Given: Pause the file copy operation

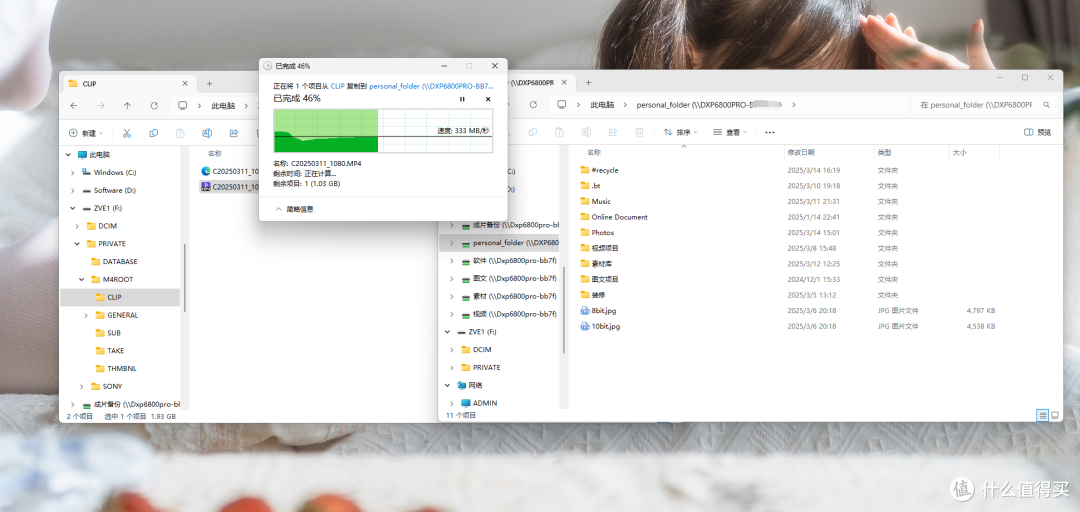Looking at the screenshot, I should (462, 99).
